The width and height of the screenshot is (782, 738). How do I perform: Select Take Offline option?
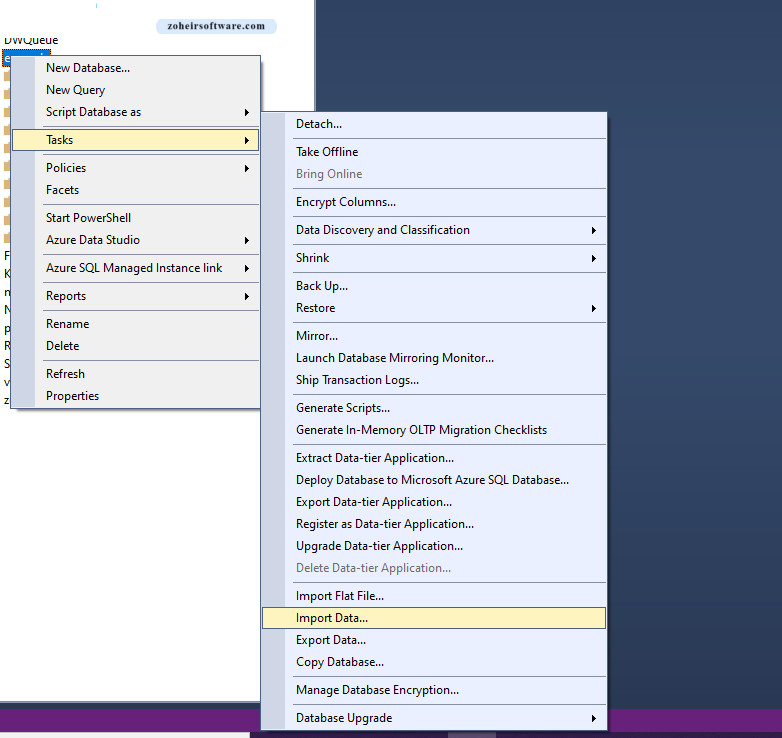[327, 152]
